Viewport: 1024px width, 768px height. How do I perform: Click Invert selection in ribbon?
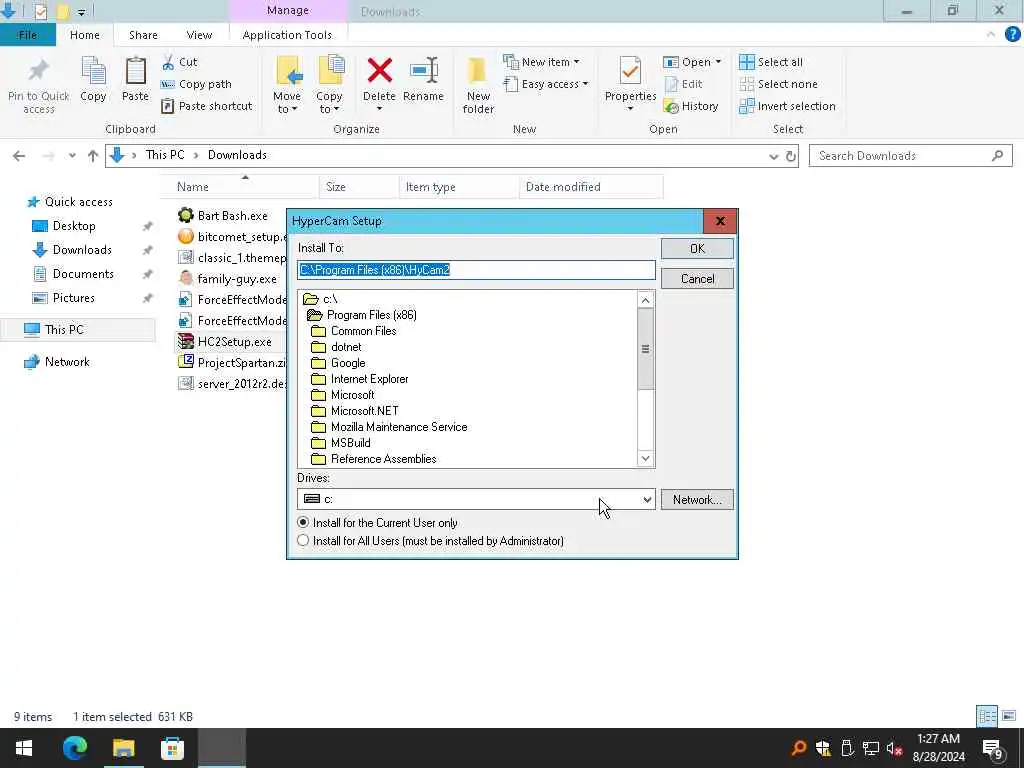pos(787,106)
